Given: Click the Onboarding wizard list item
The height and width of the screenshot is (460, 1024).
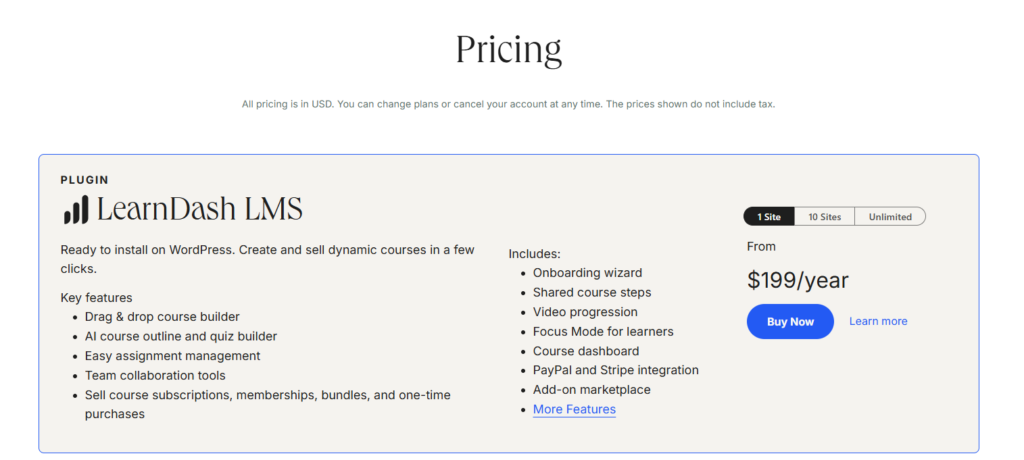Looking at the screenshot, I should 587,273.
